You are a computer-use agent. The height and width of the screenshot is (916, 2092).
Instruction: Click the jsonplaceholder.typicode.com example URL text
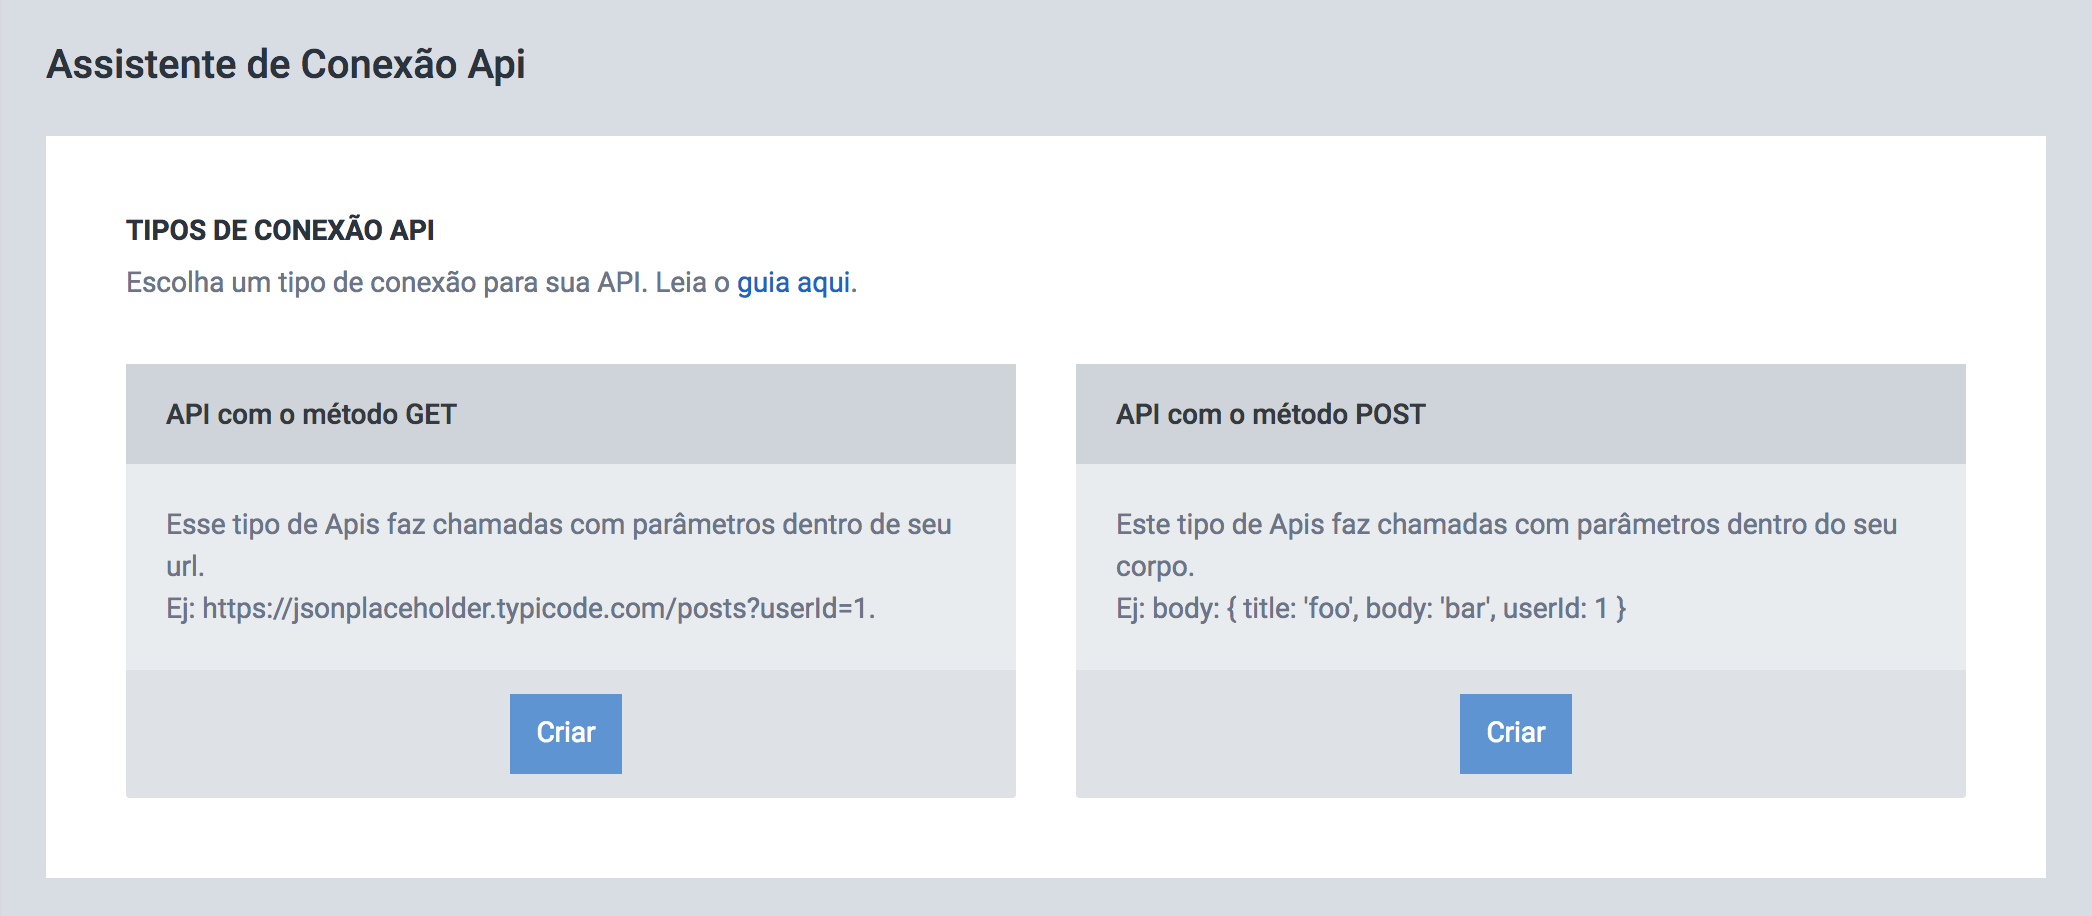click(538, 608)
